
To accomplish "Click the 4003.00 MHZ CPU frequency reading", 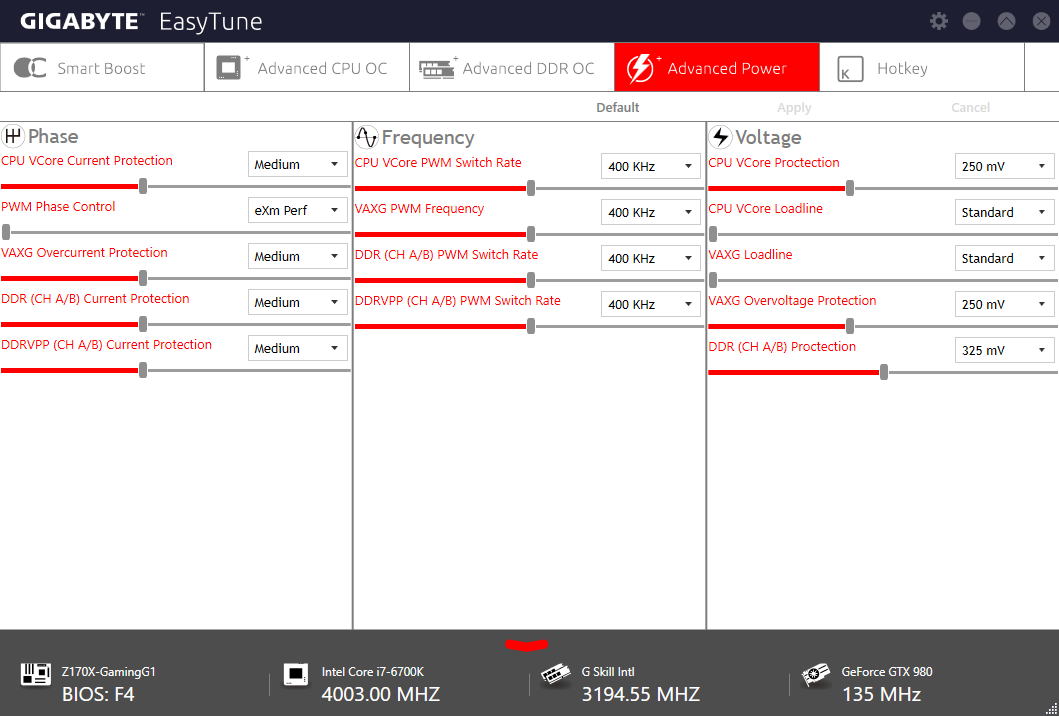I will click(x=381, y=694).
